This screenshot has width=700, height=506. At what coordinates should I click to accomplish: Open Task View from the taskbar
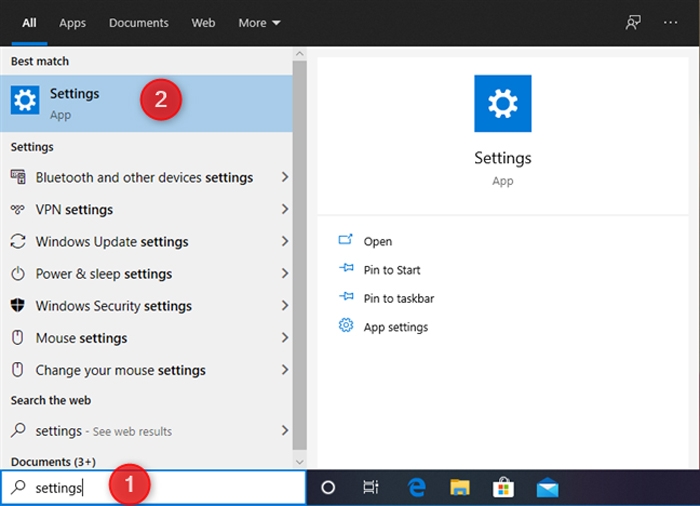click(x=371, y=487)
